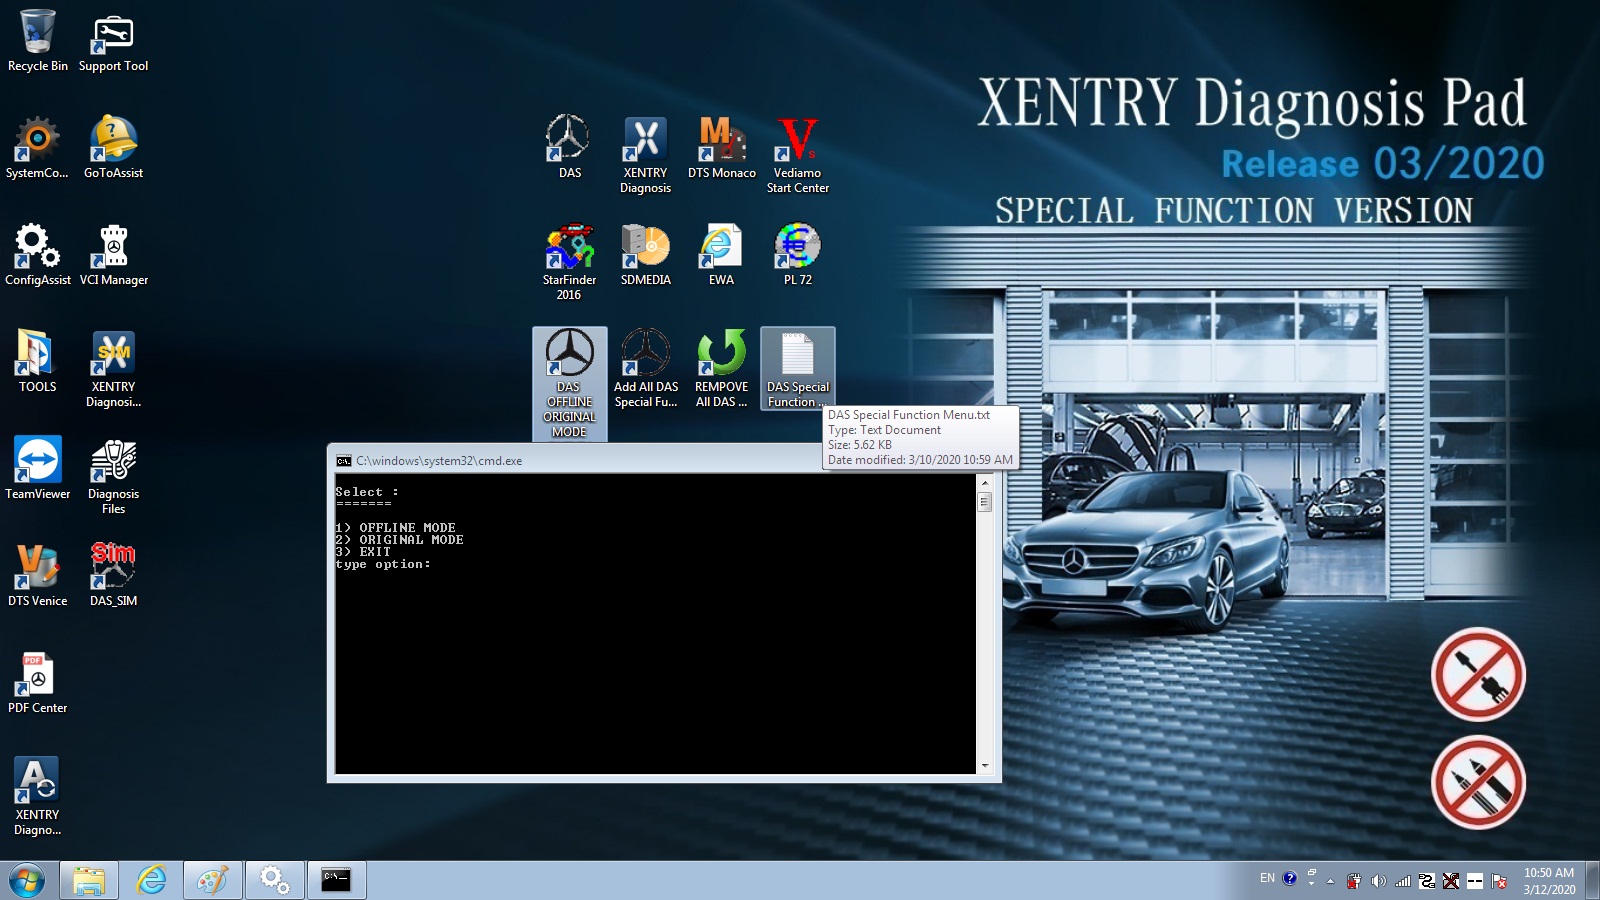Switch keyboard layout via the EN indicator
This screenshot has height=900, width=1600.
[1268, 879]
